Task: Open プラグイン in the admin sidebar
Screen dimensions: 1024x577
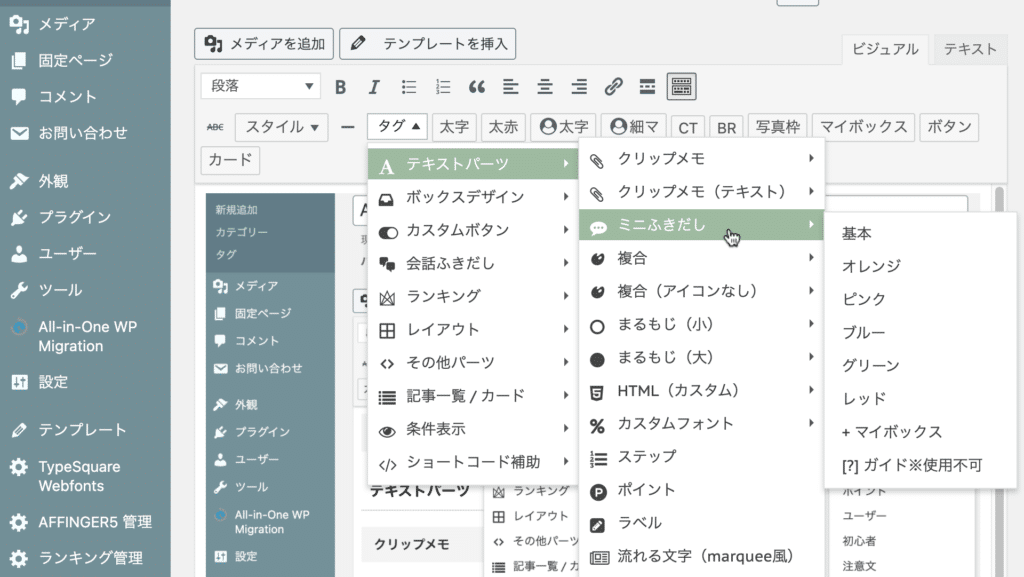Action: click(74, 217)
